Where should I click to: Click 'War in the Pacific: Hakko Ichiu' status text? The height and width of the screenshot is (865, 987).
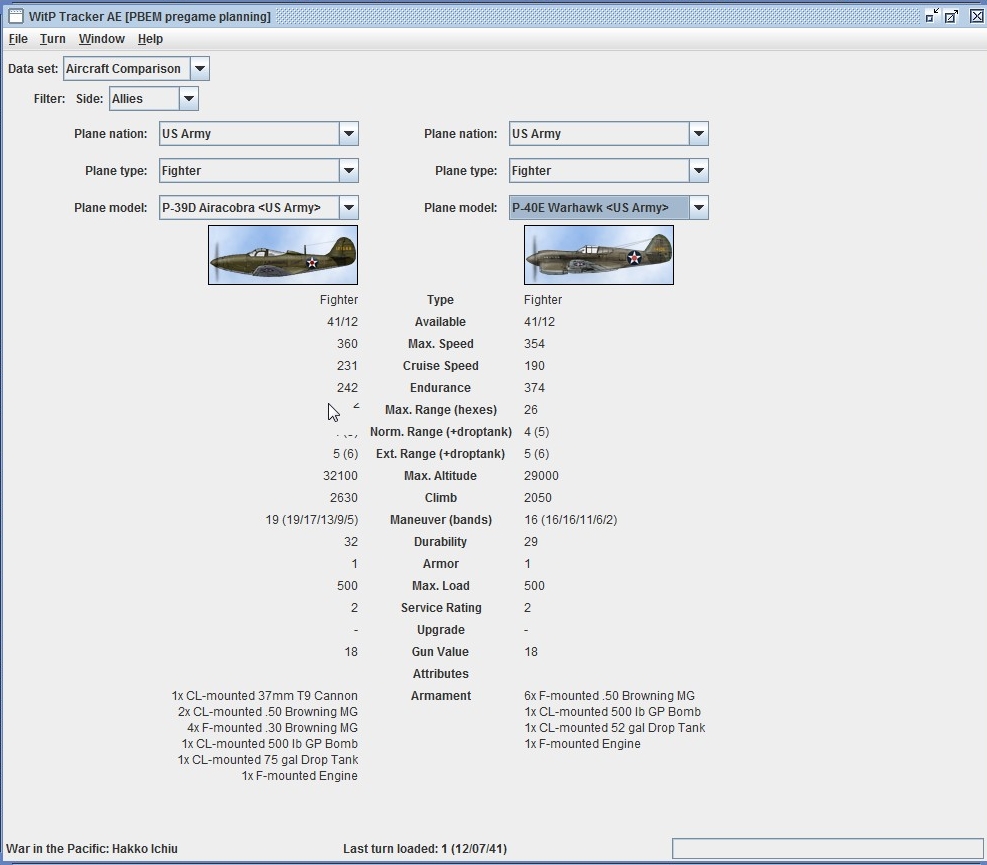[92, 849]
